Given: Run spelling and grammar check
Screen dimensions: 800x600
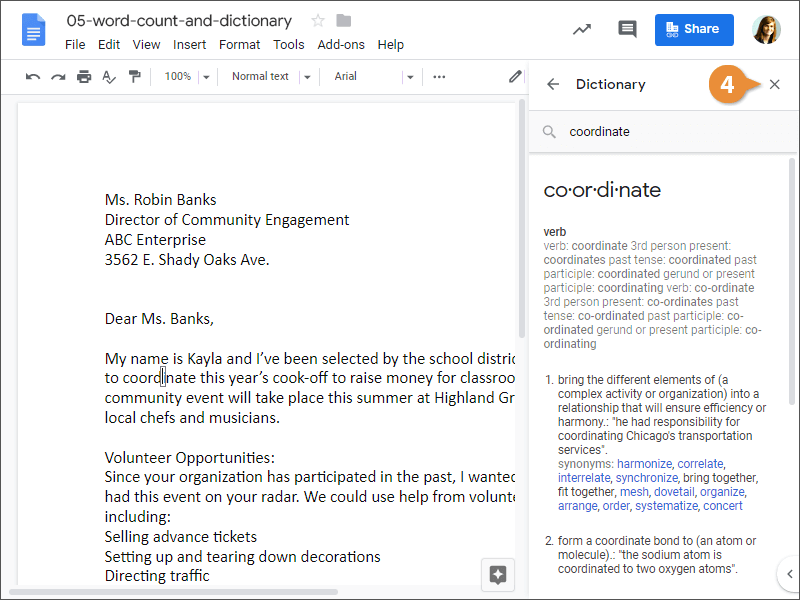Looking at the screenshot, I should tap(109, 76).
